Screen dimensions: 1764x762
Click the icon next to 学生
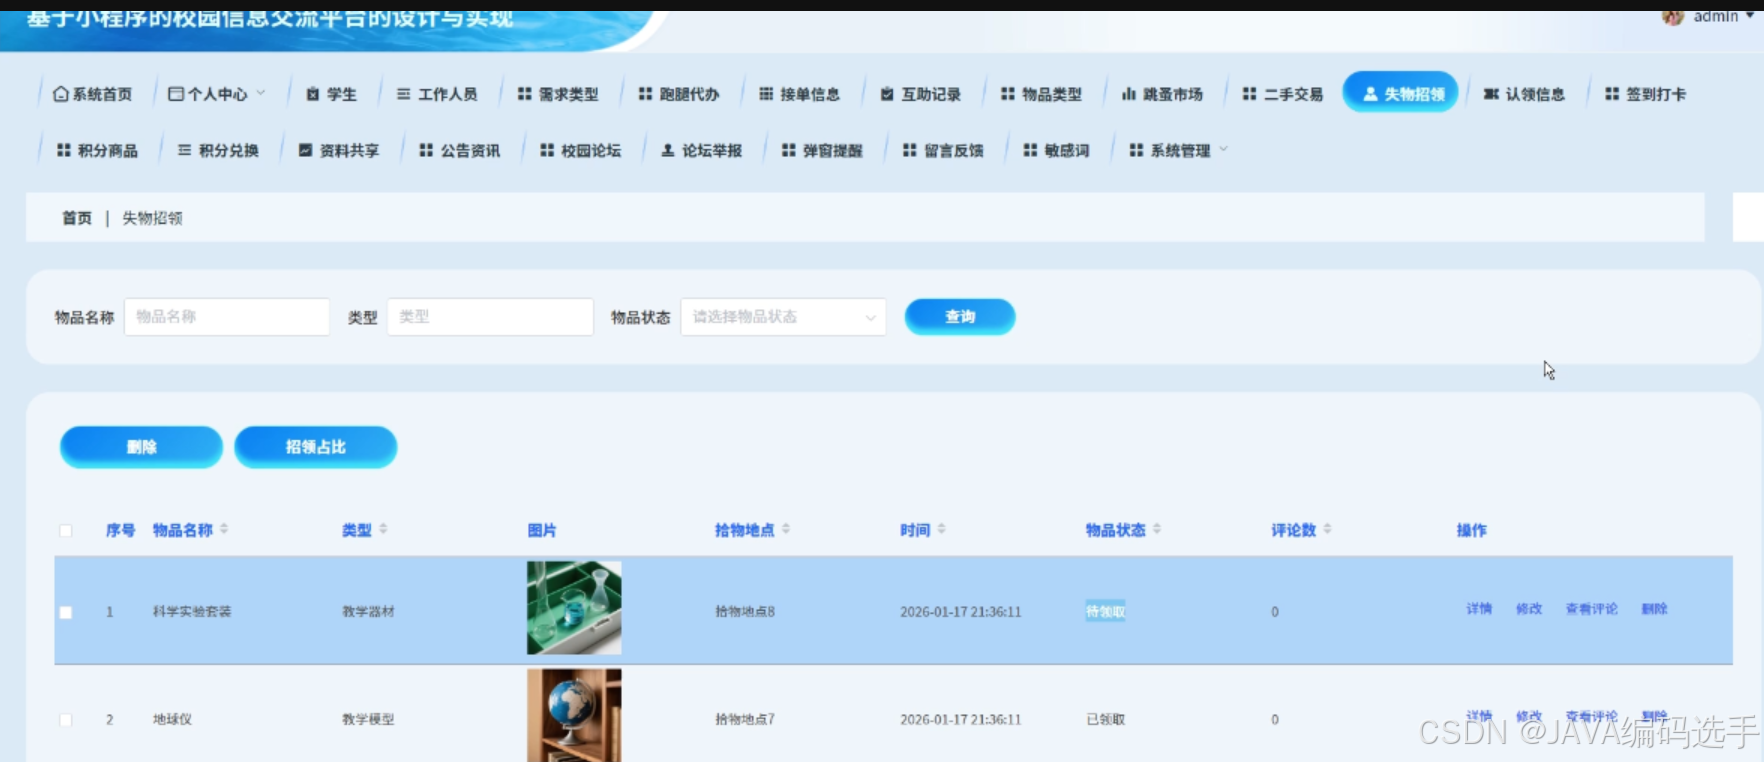[x=313, y=94]
